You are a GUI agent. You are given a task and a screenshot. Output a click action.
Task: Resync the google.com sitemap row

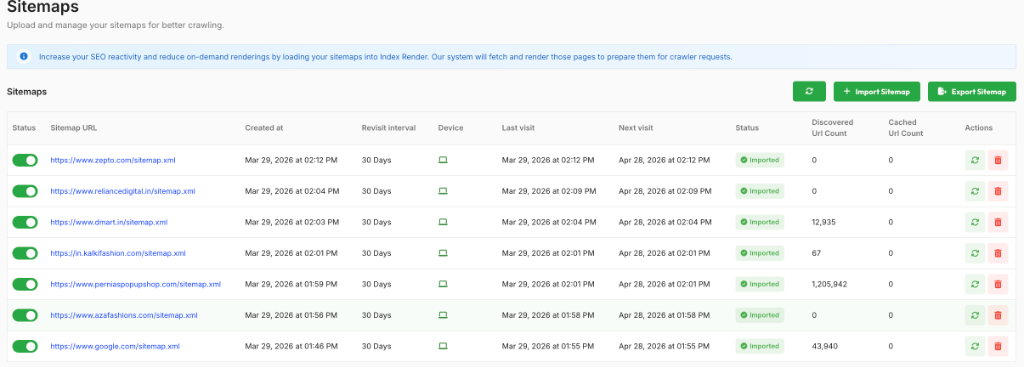pyautogui.click(x=975, y=346)
